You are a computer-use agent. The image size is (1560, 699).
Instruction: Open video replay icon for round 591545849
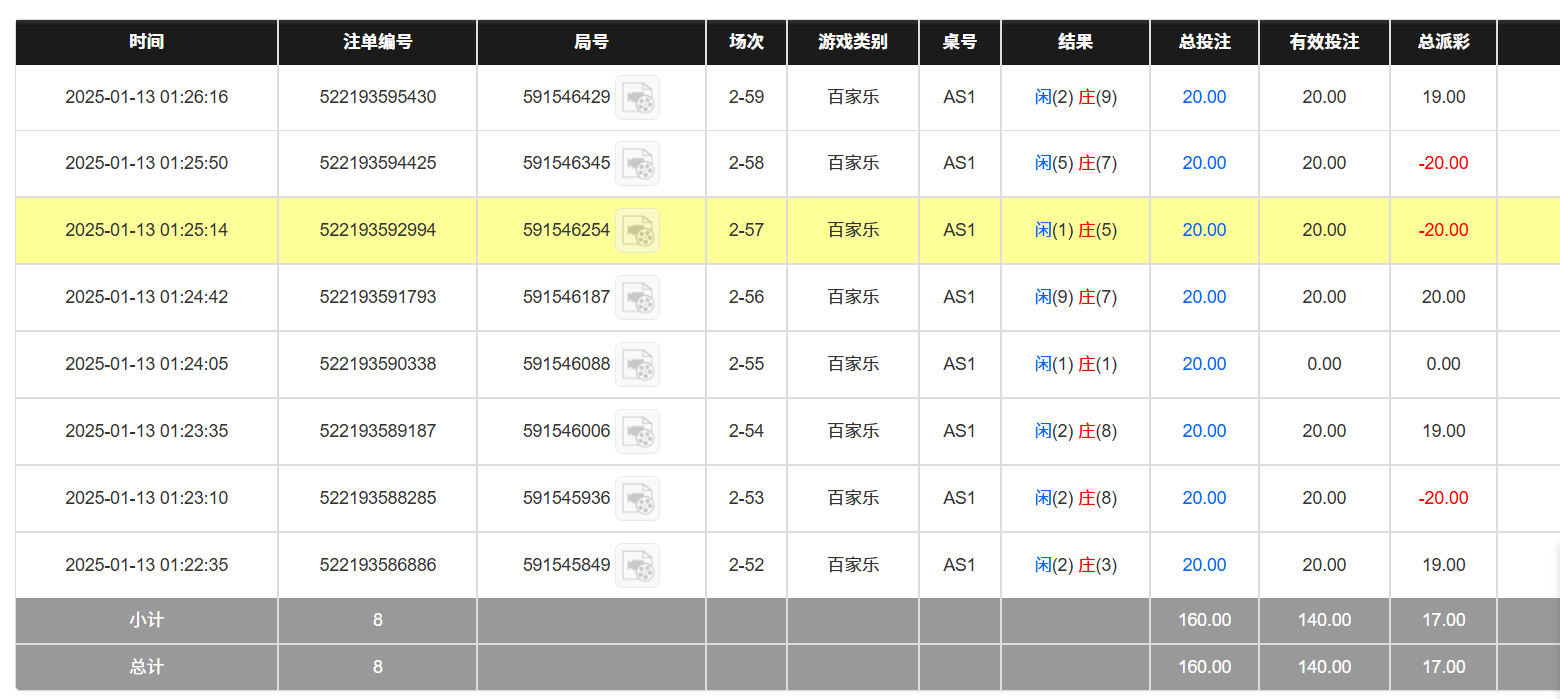(x=637, y=565)
